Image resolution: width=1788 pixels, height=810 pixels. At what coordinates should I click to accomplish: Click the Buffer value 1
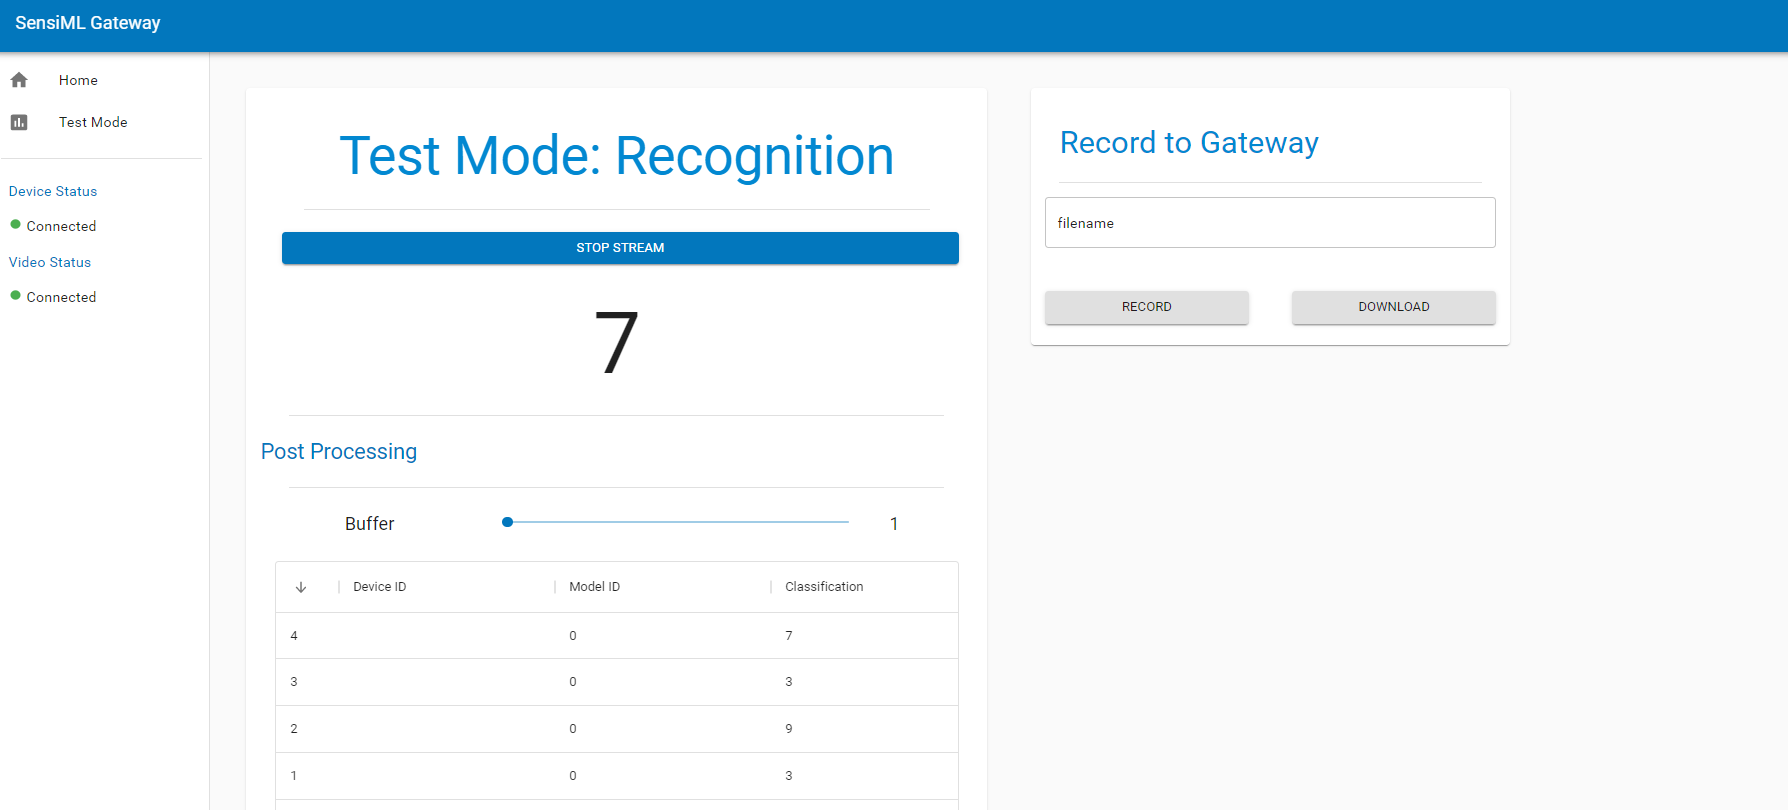(x=894, y=524)
